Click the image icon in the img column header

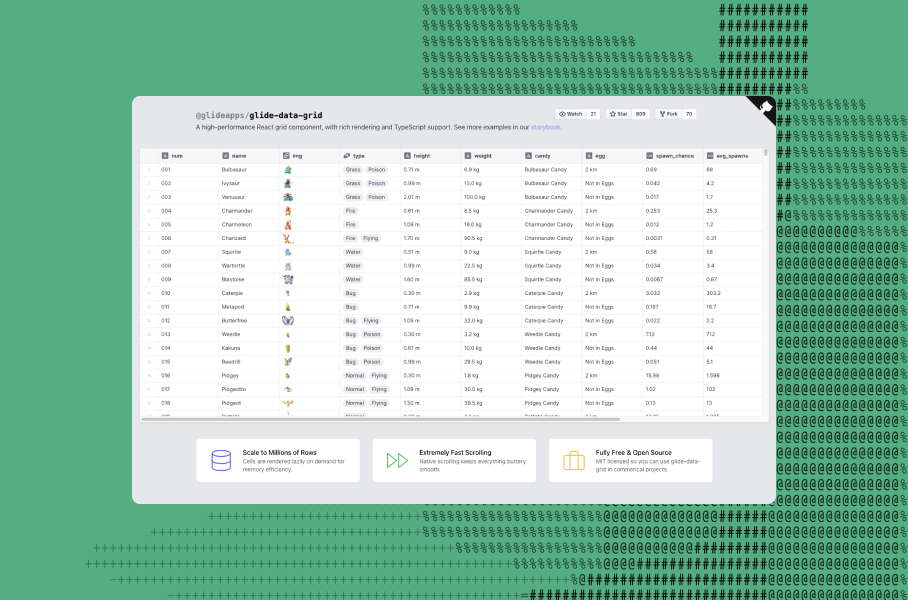click(x=285, y=156)
